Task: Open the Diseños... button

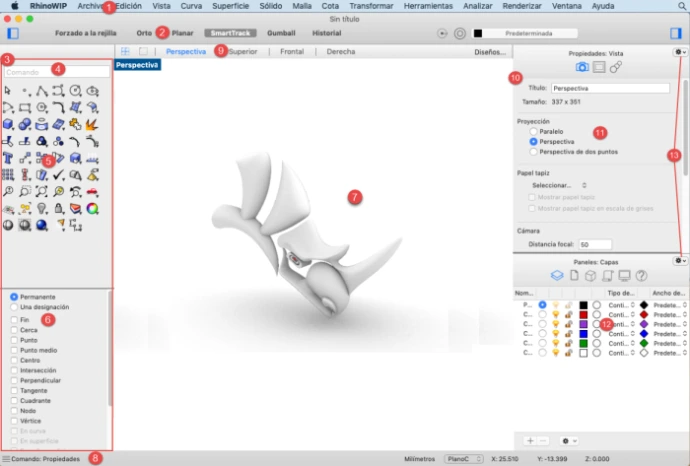Action: pyautogui.click(x=490, y=52)
